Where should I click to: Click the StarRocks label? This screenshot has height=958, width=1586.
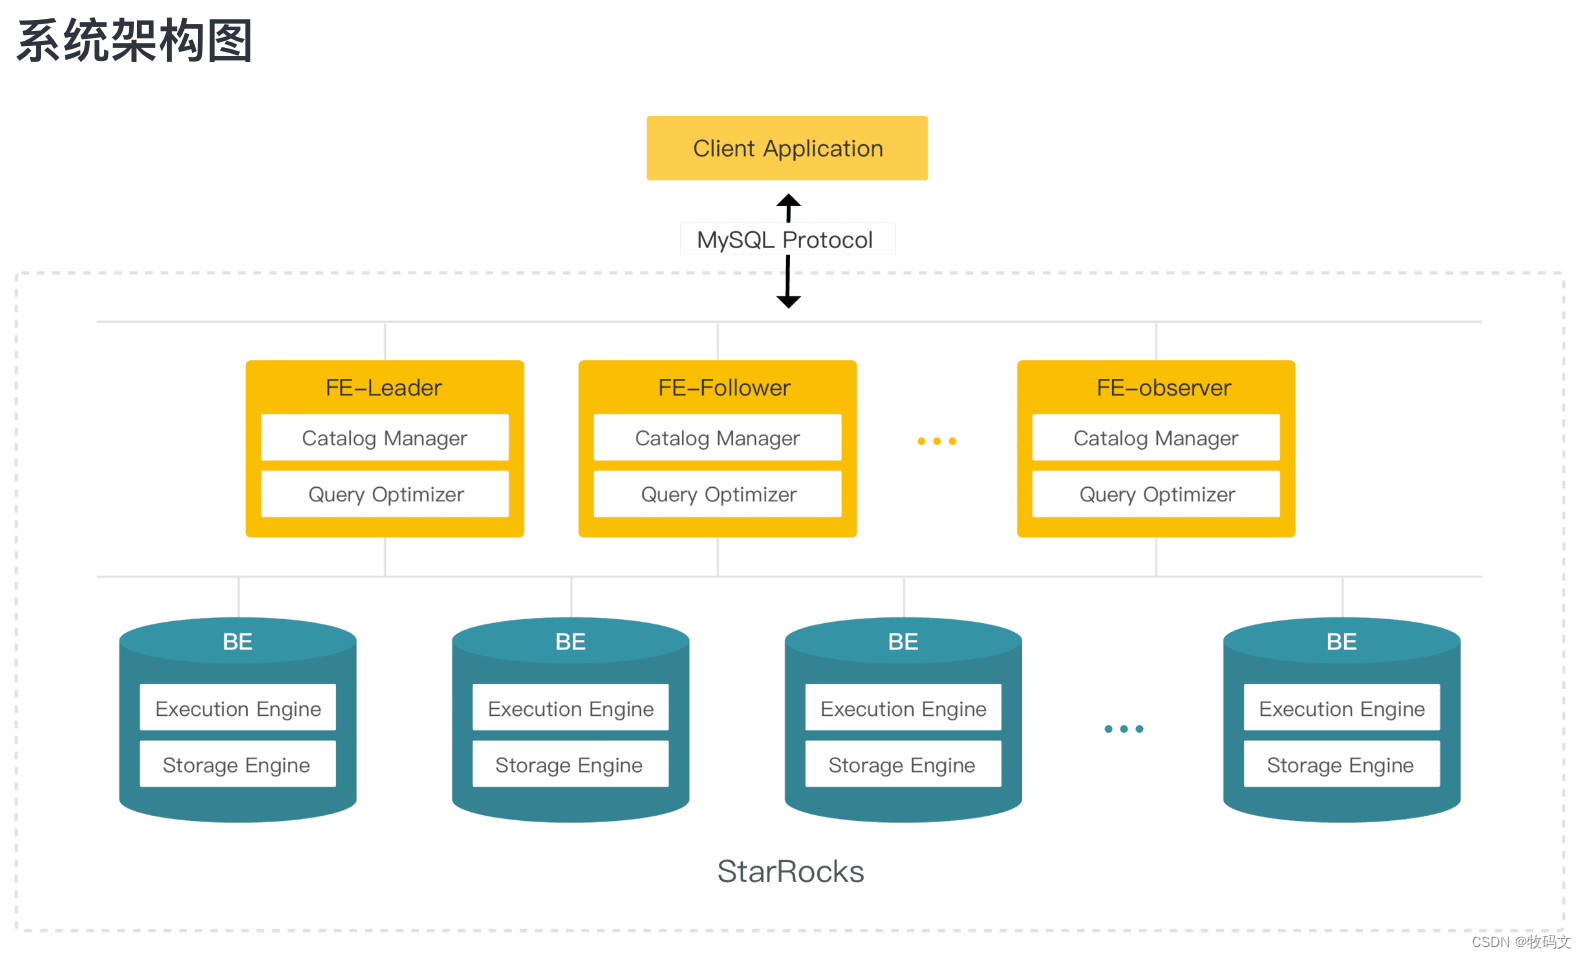[x=791, y=872]
